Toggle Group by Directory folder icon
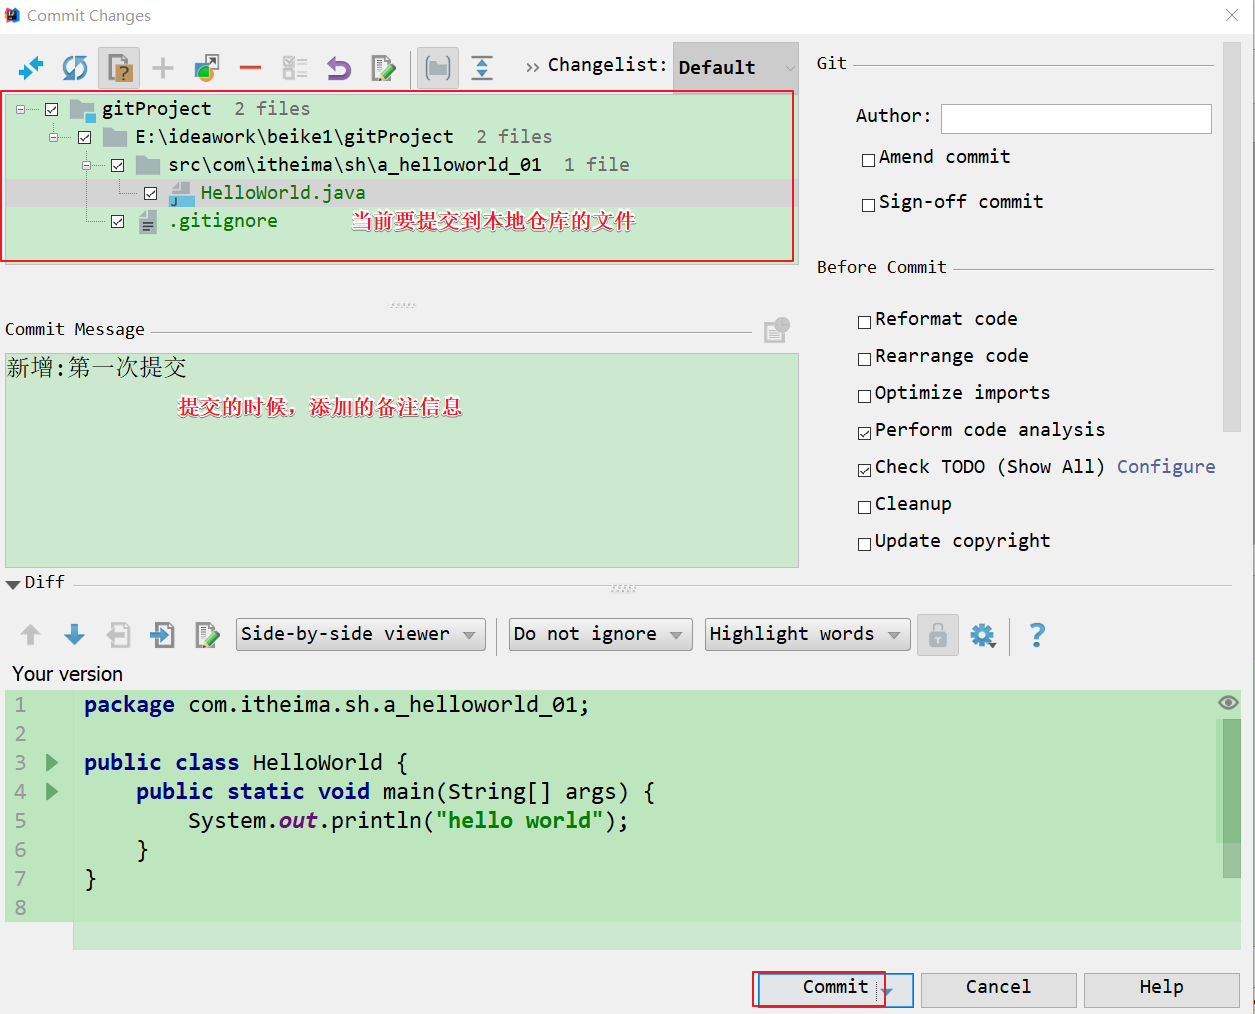 click(x=437, y=68)
